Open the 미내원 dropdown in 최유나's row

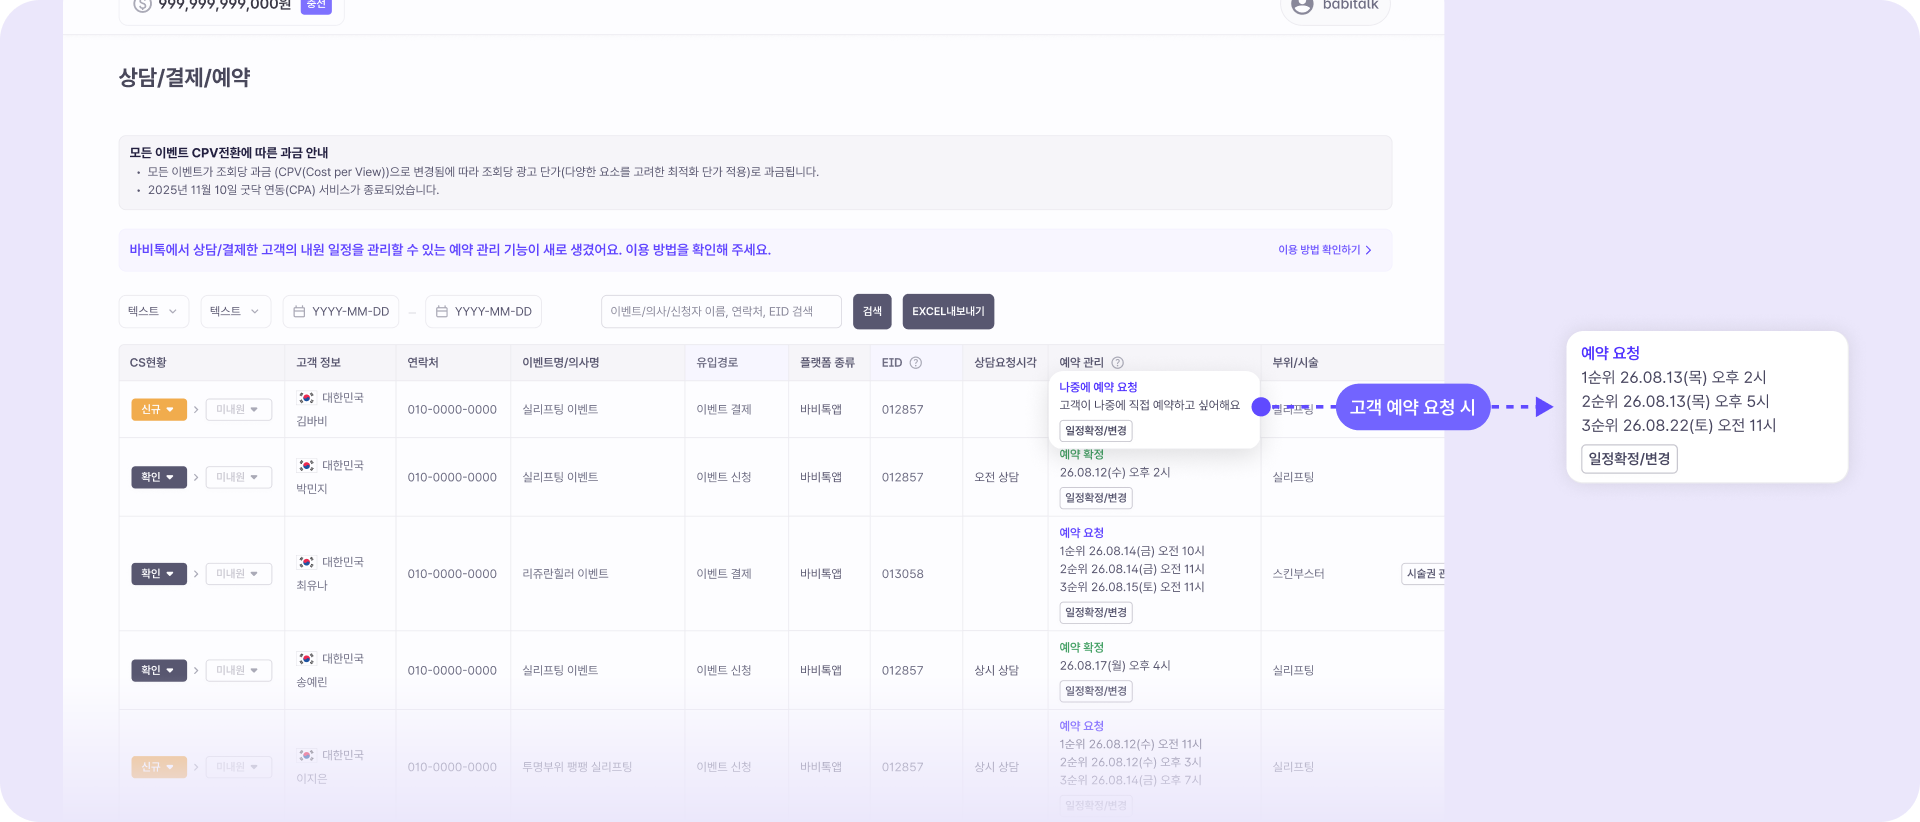239,574
